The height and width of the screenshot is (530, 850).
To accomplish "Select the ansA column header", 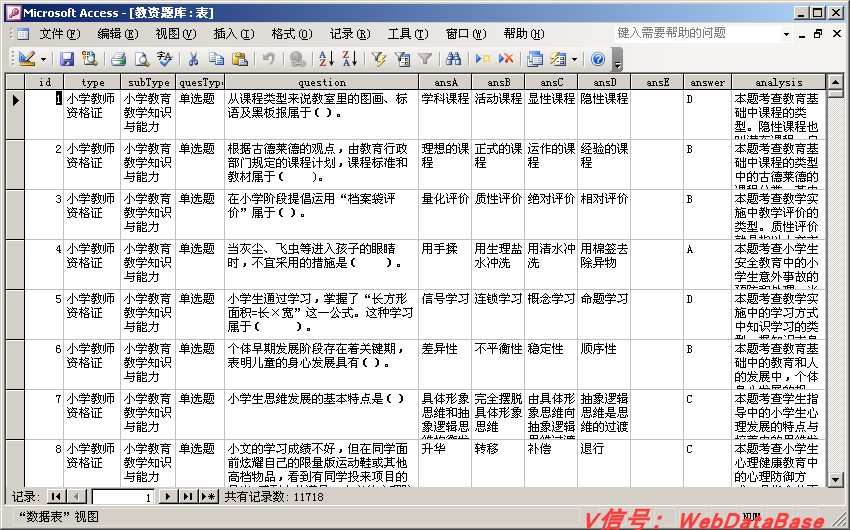I will pos(446,82).
